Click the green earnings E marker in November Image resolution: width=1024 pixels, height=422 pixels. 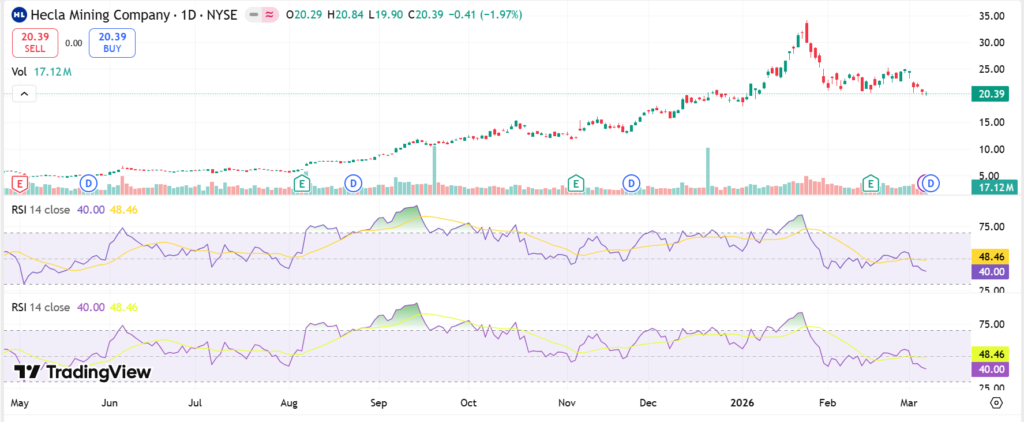[575, 182]
